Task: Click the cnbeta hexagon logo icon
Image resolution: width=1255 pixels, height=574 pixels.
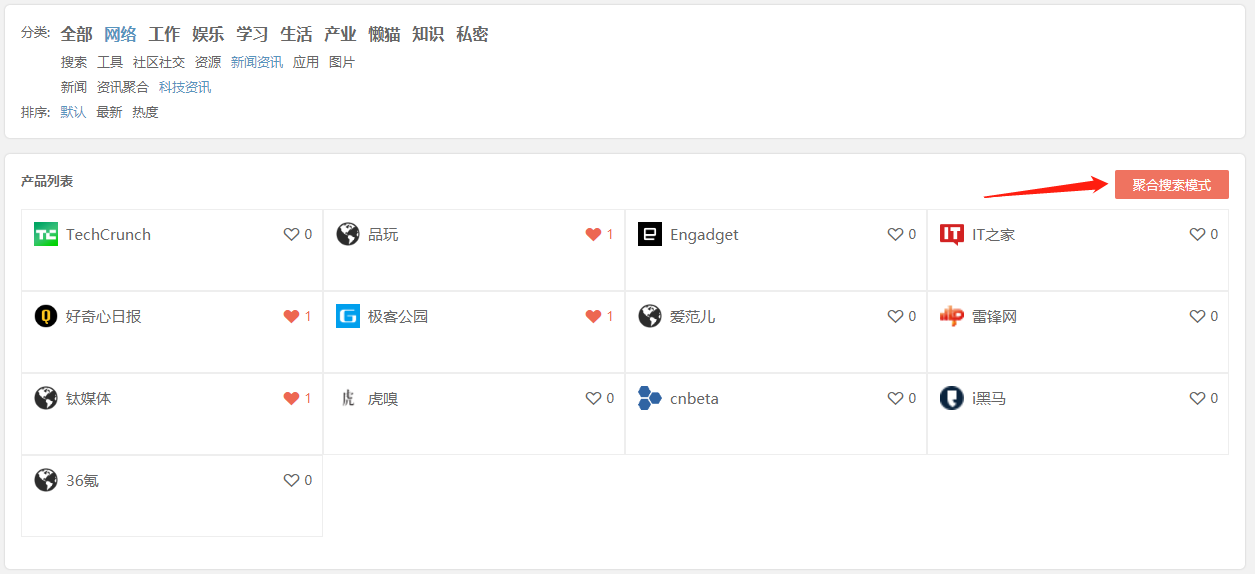Action: [x=650, y=399]
